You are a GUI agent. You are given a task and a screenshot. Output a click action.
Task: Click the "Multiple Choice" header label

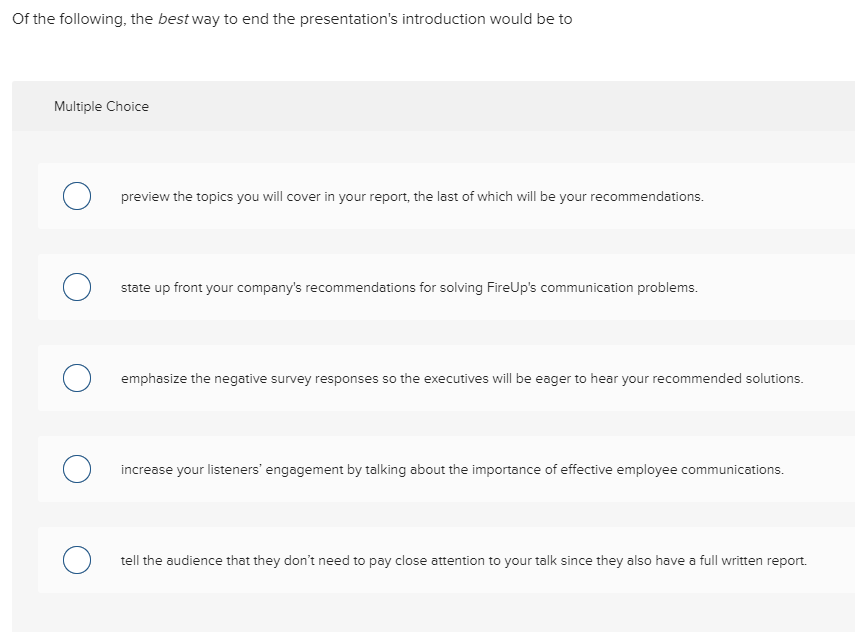pyautogui.click(x=101, y=107)
